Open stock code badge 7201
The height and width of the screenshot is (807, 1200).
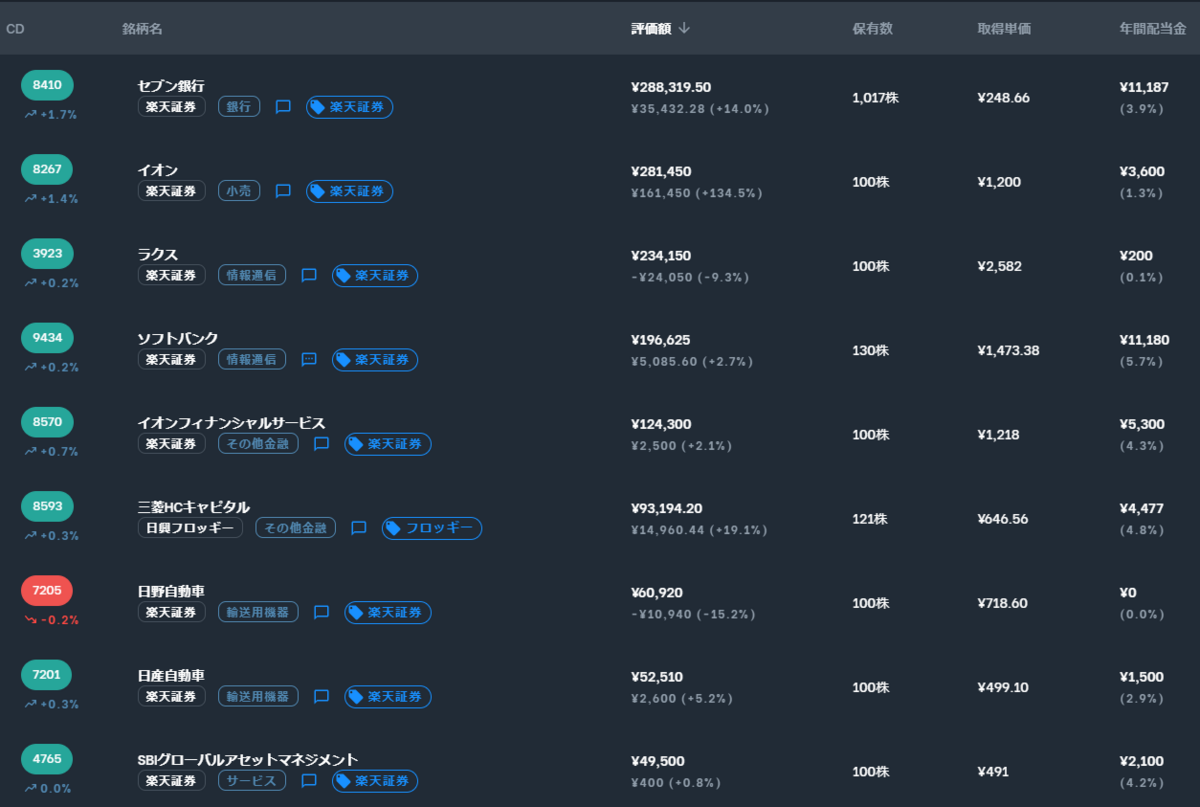coord(47,674)
